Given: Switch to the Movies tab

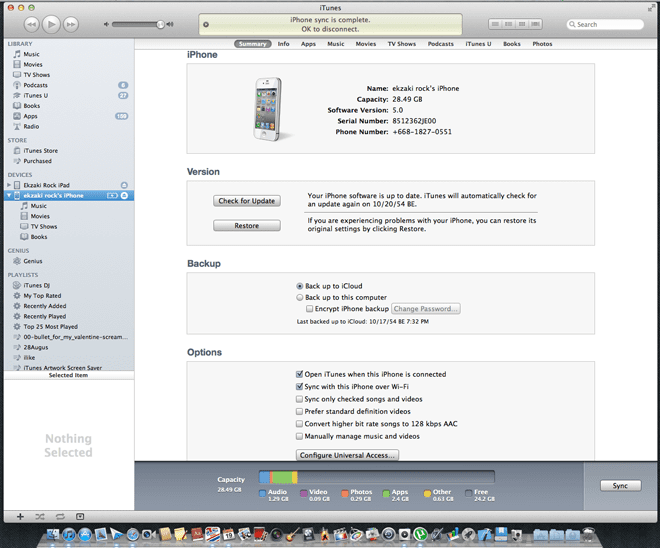Looking at the screenshot, I should [x=365, y=44].
